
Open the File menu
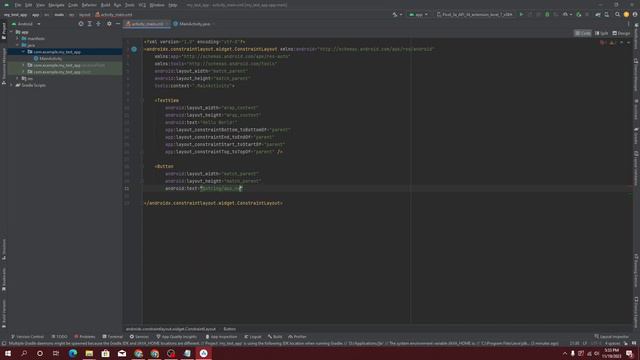pyautogui.click(x=18, y=5)
